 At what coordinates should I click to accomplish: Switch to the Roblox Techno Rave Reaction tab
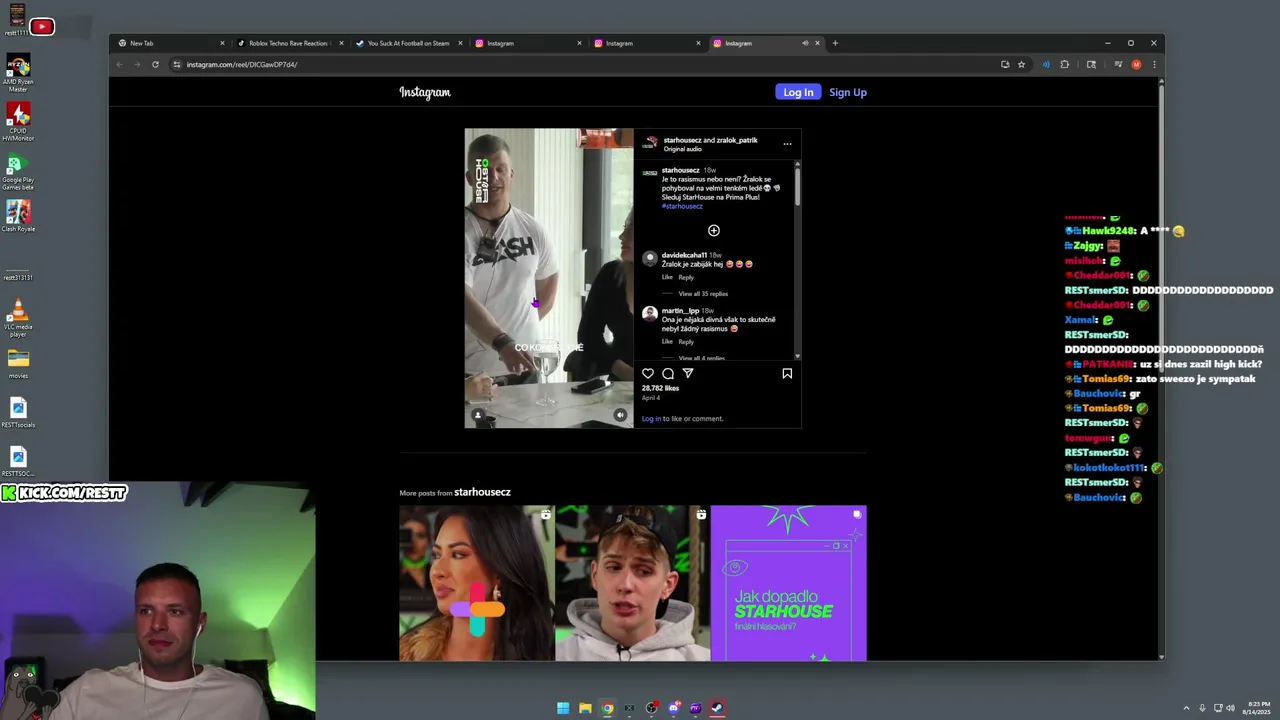288,43
